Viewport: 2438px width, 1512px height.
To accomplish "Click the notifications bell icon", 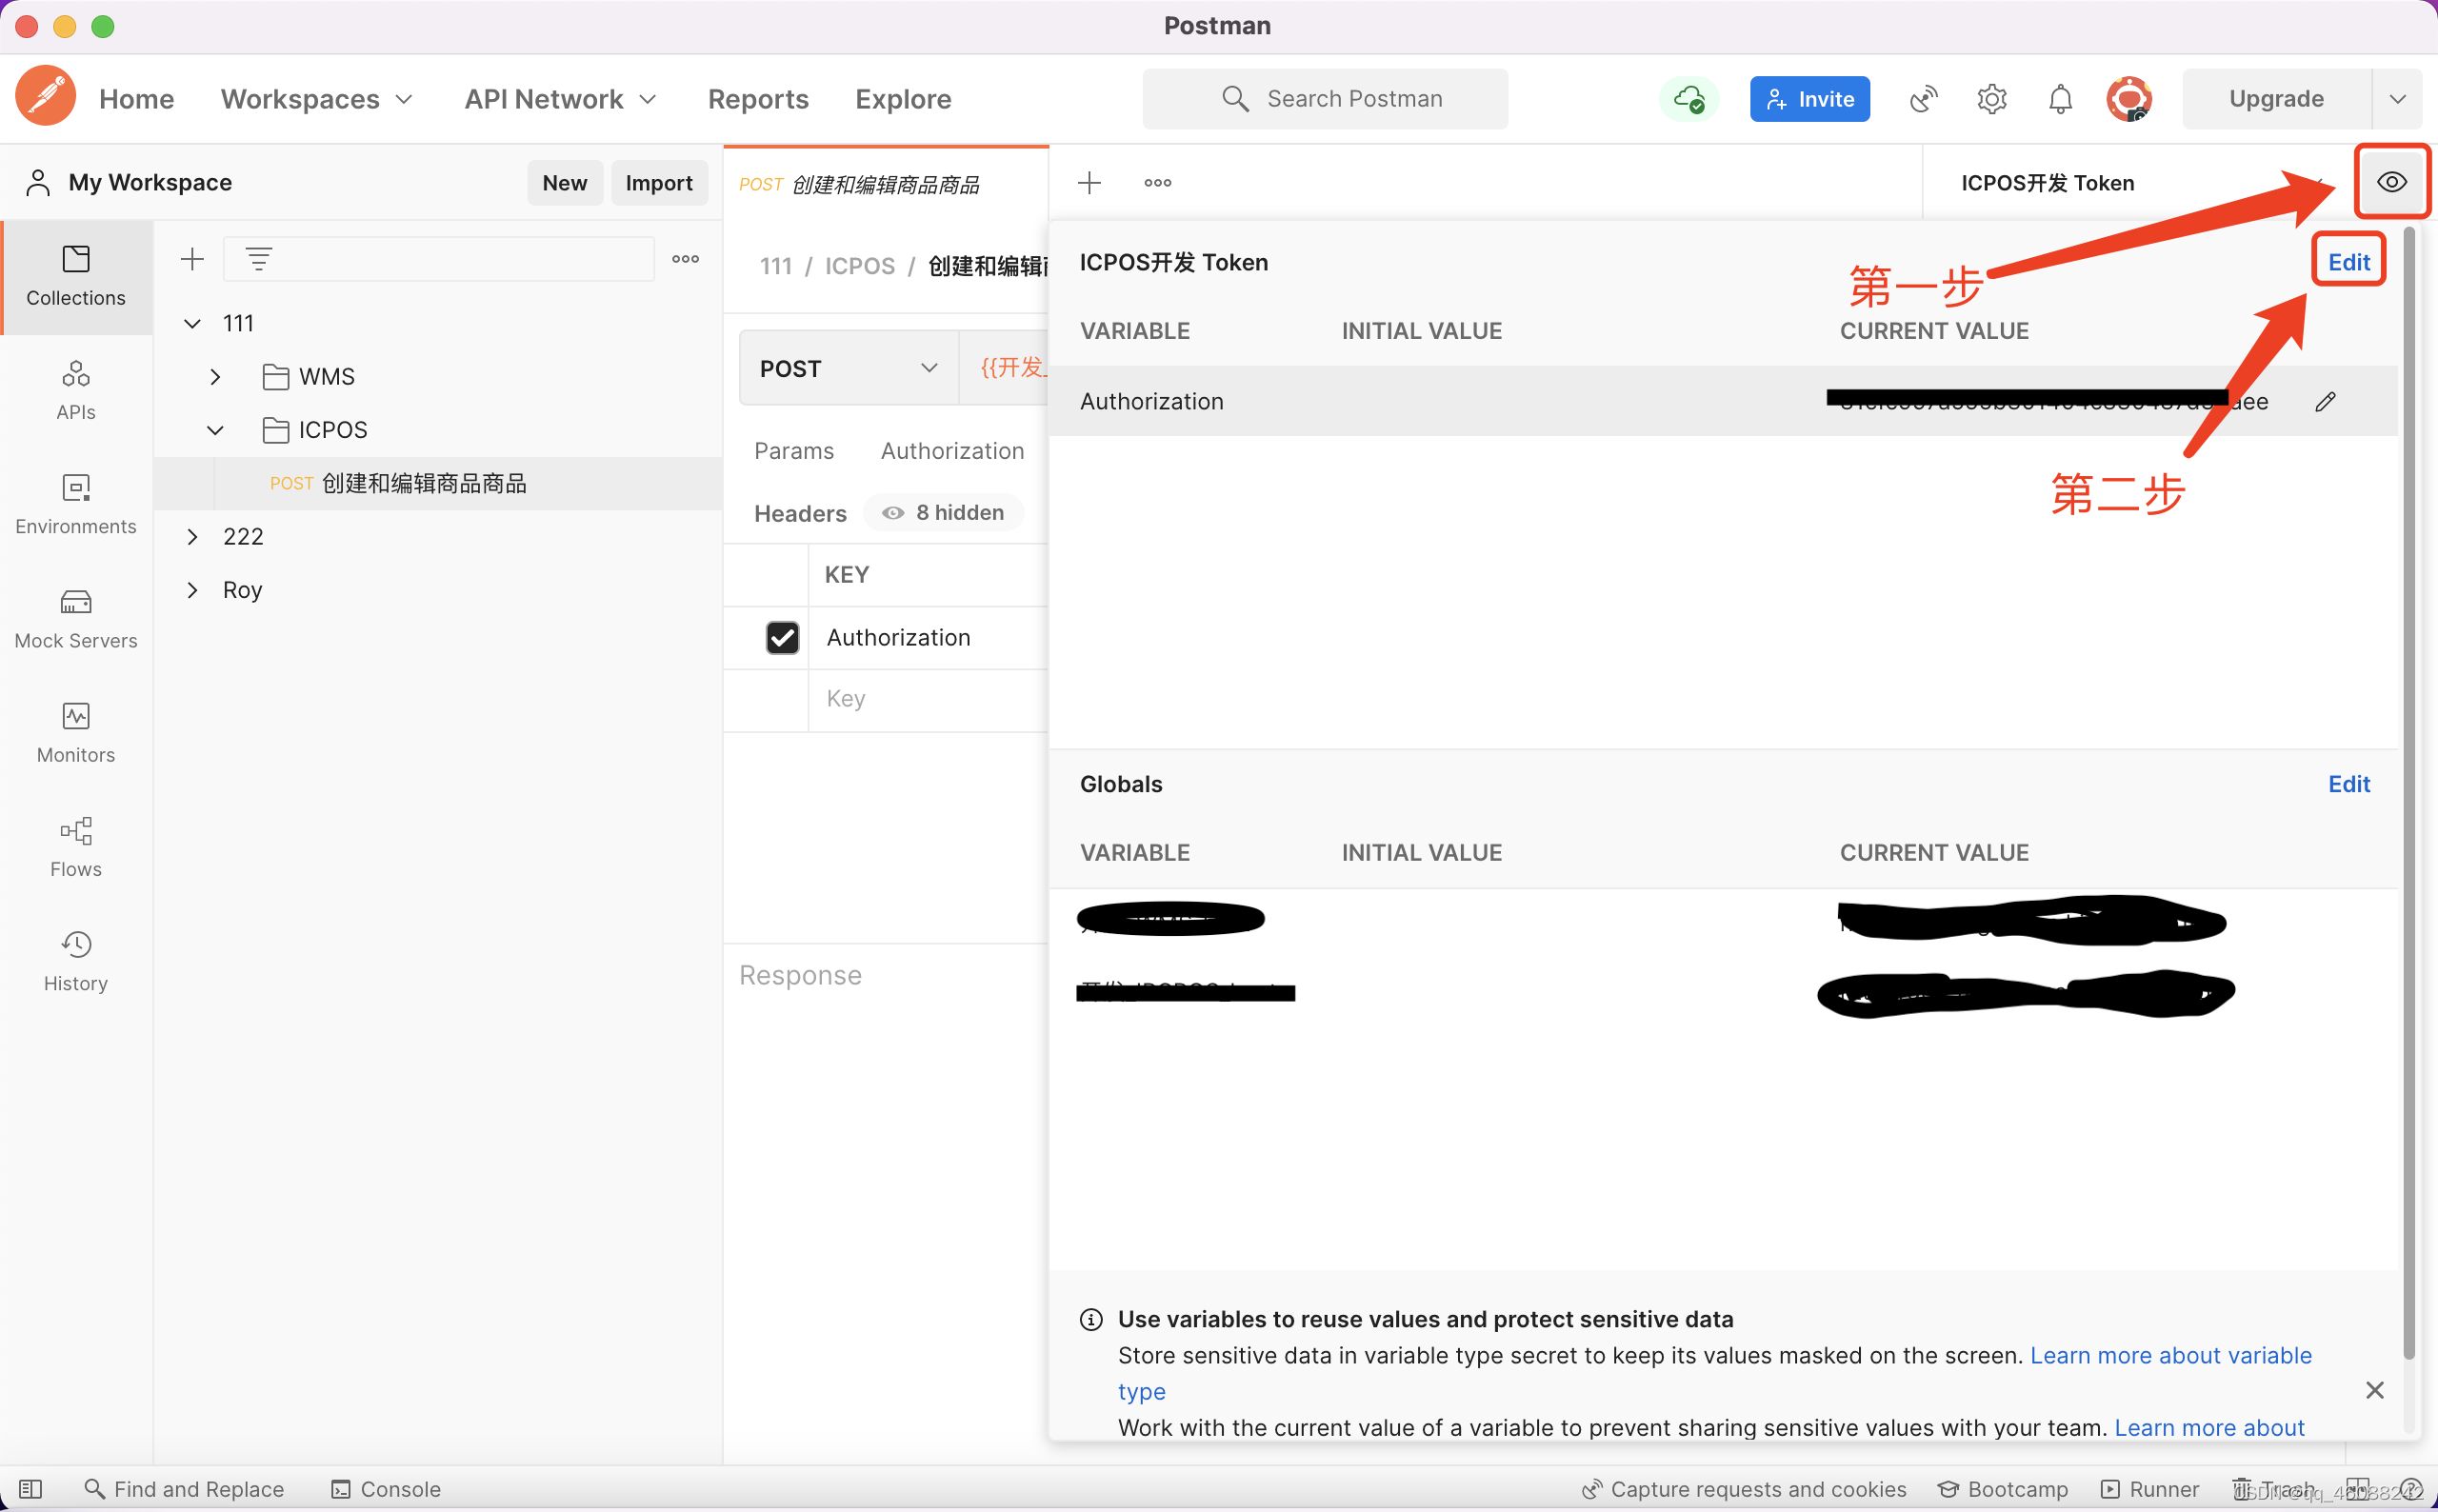I will point(2060,99).
